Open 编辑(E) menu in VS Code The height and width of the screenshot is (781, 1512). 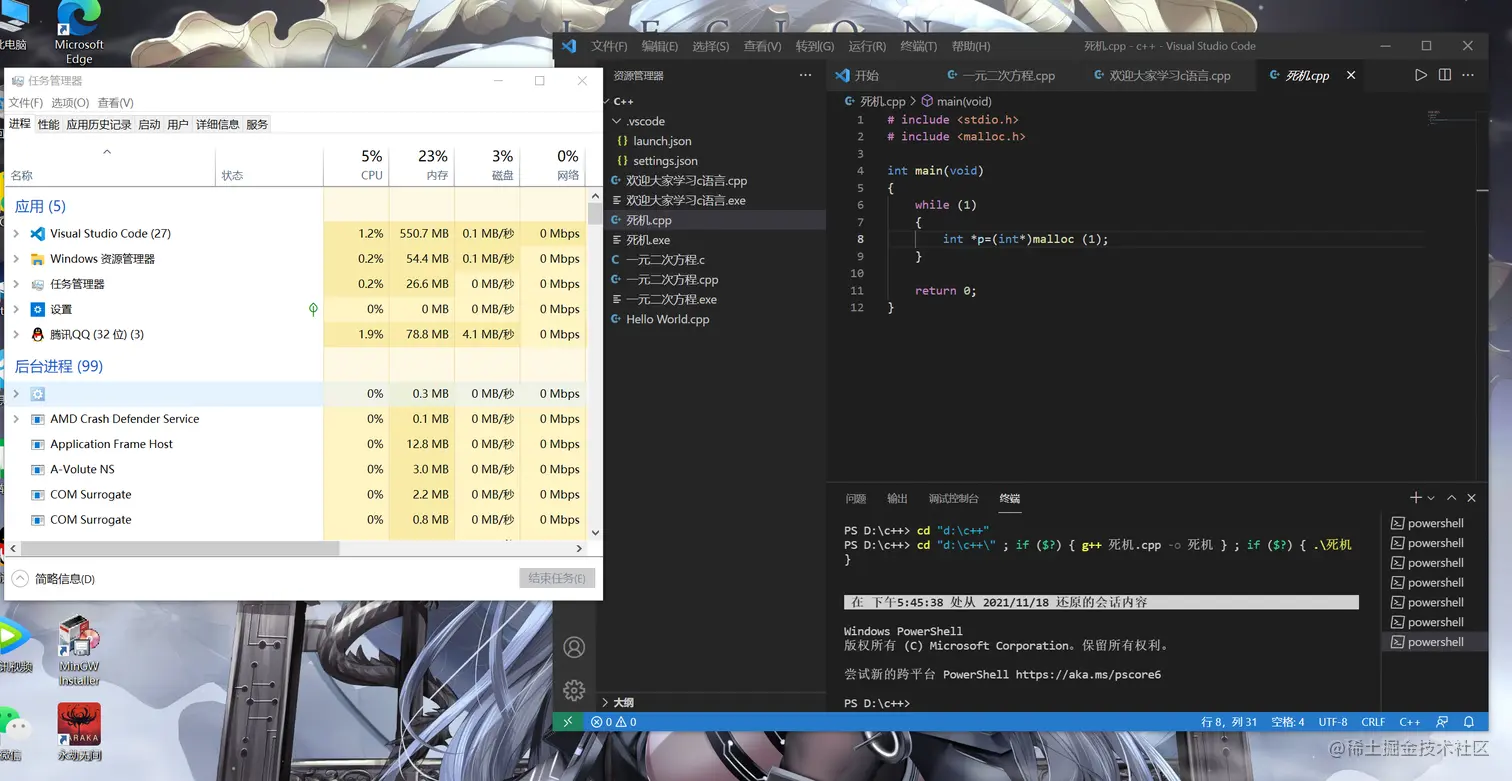659,46
